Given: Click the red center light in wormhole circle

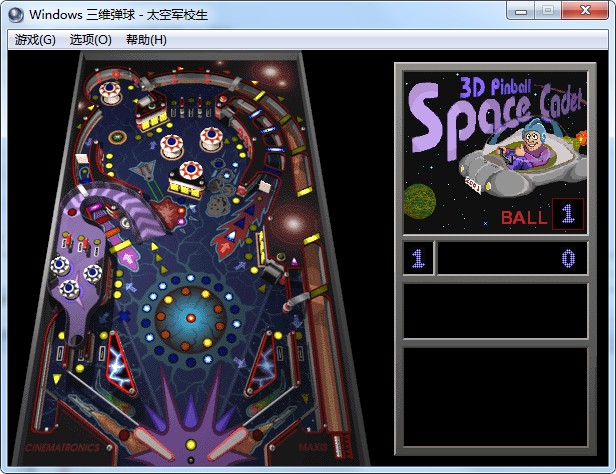Looking at the screenshot, I should [x=191, y=317].
